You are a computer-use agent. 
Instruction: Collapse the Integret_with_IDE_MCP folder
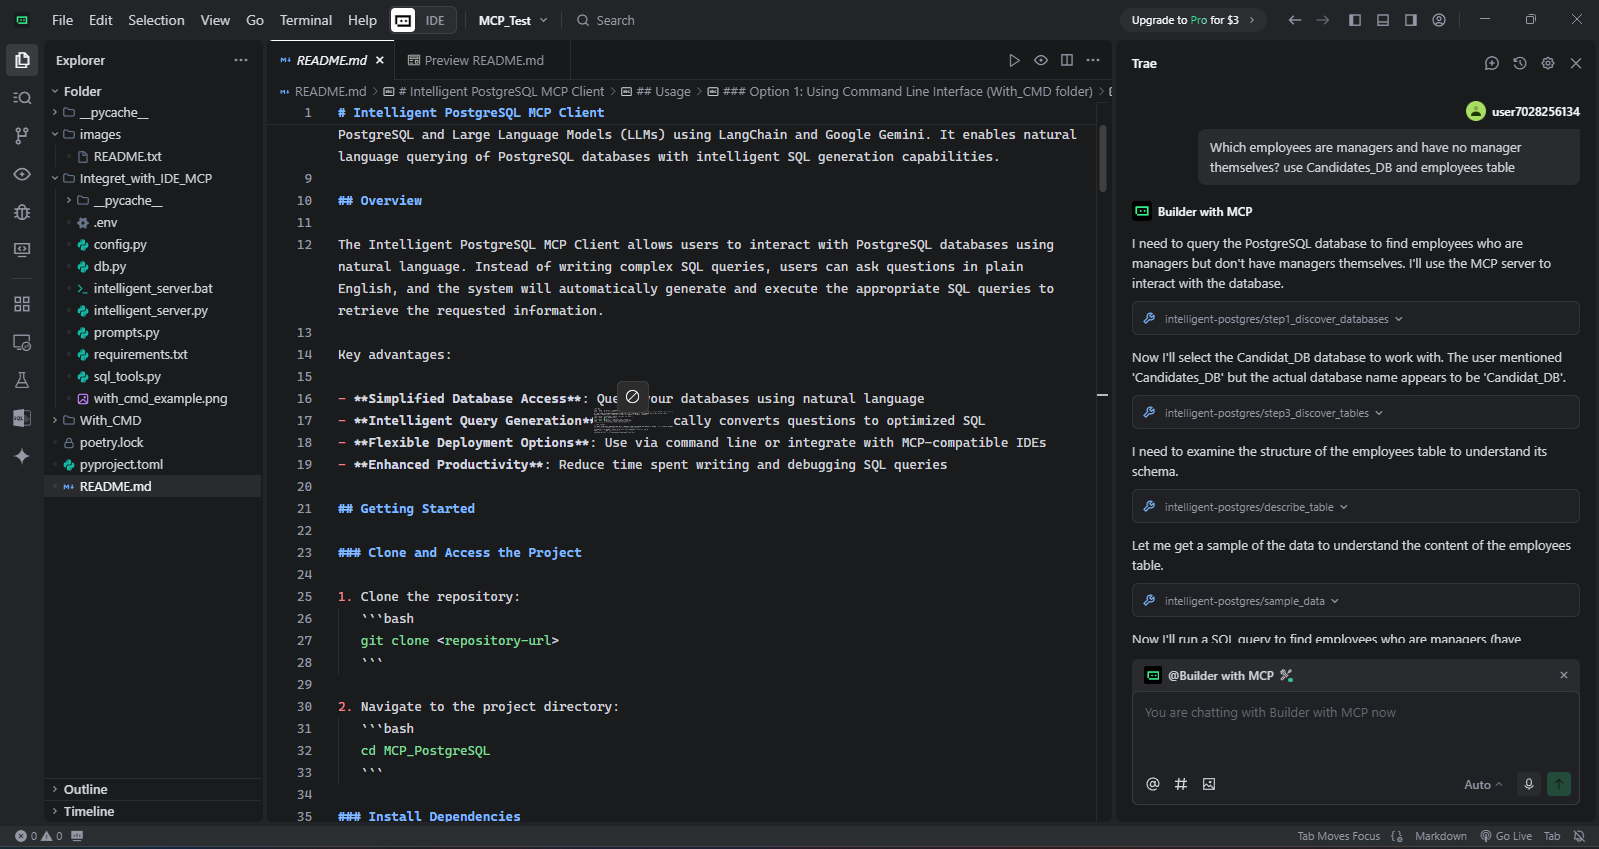(x=153, y=178)
